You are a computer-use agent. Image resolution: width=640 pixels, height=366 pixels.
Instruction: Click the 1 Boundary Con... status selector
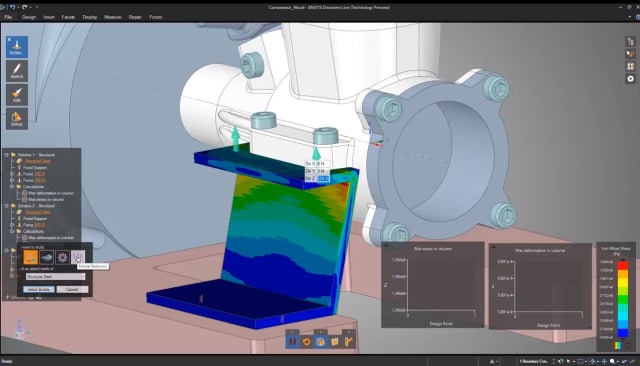pos(534,362)
